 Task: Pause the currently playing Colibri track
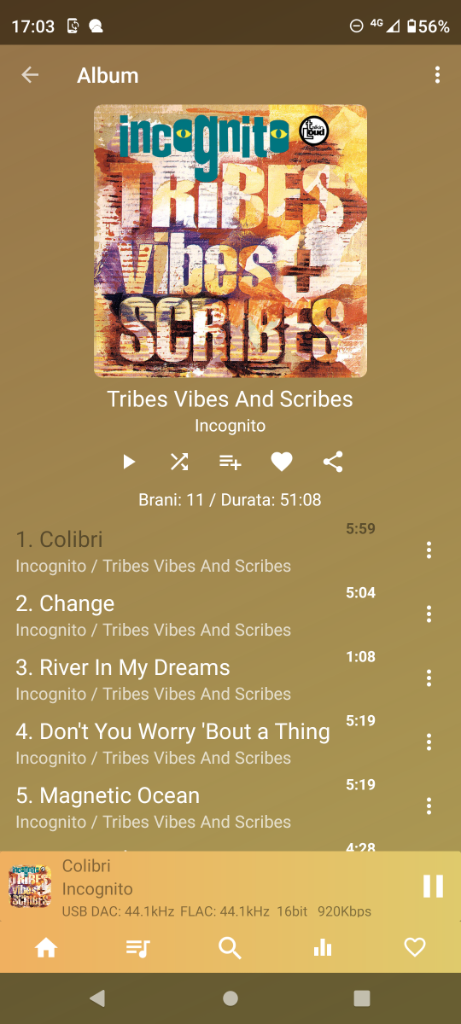coord(433,886)
